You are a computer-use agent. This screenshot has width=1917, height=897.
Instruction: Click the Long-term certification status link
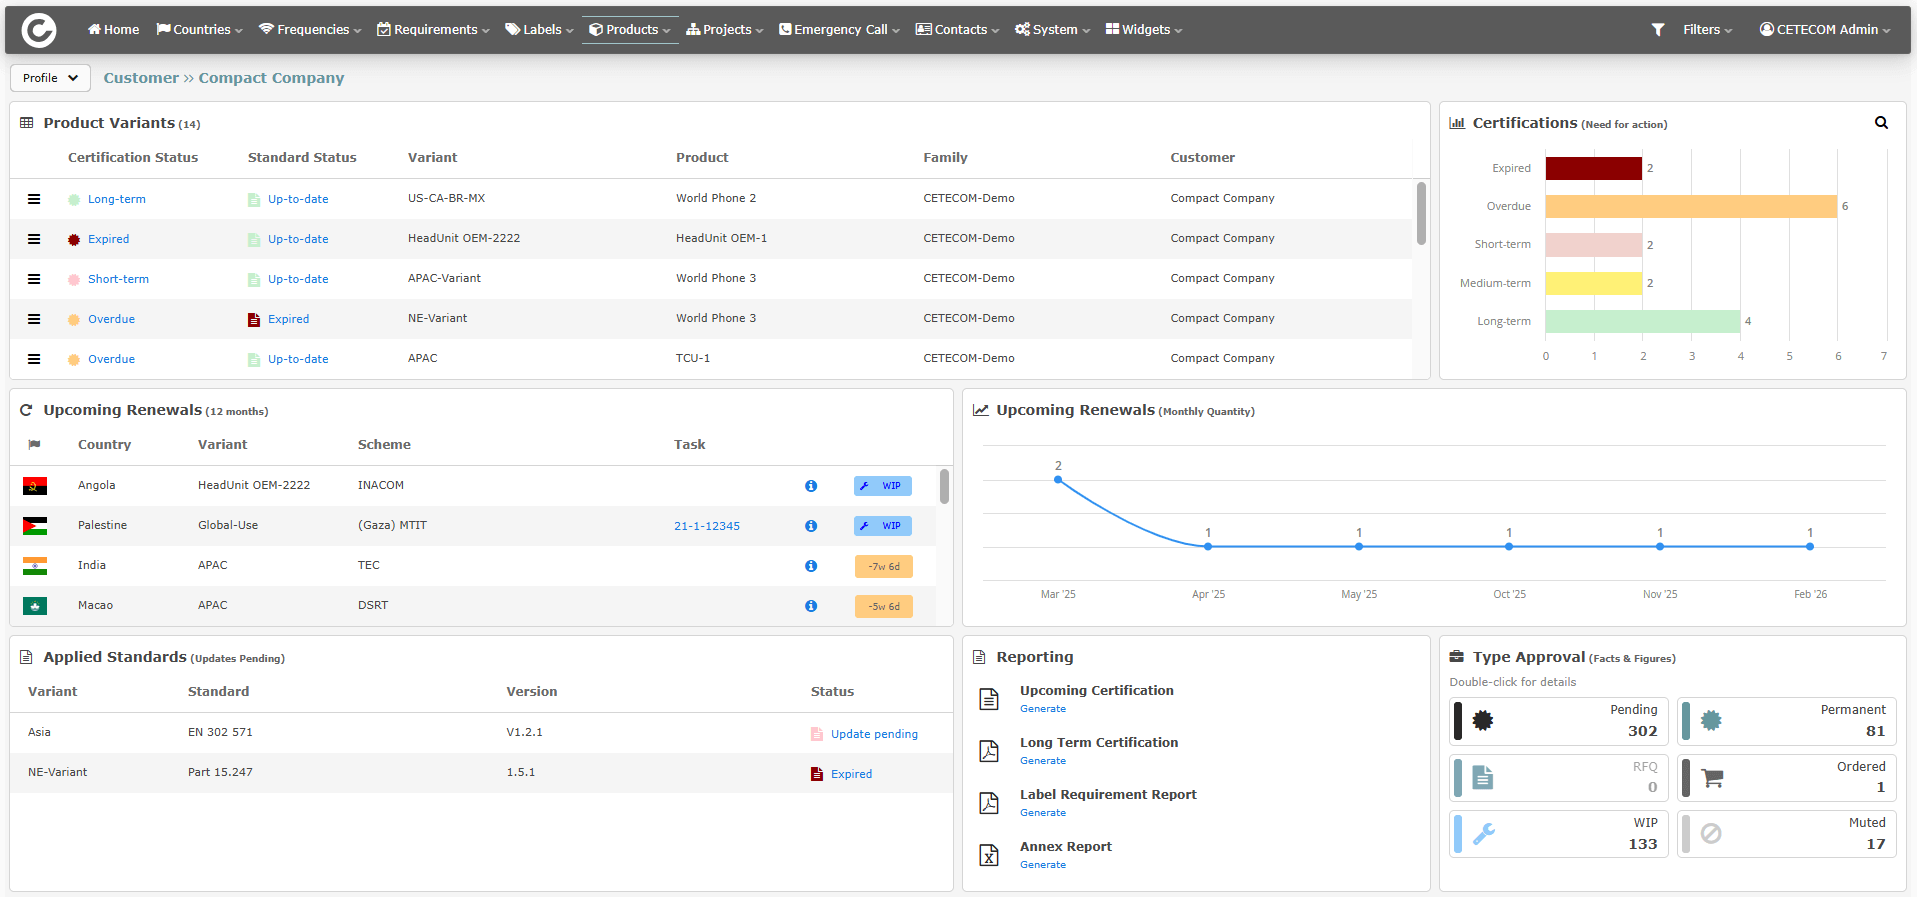117,199
